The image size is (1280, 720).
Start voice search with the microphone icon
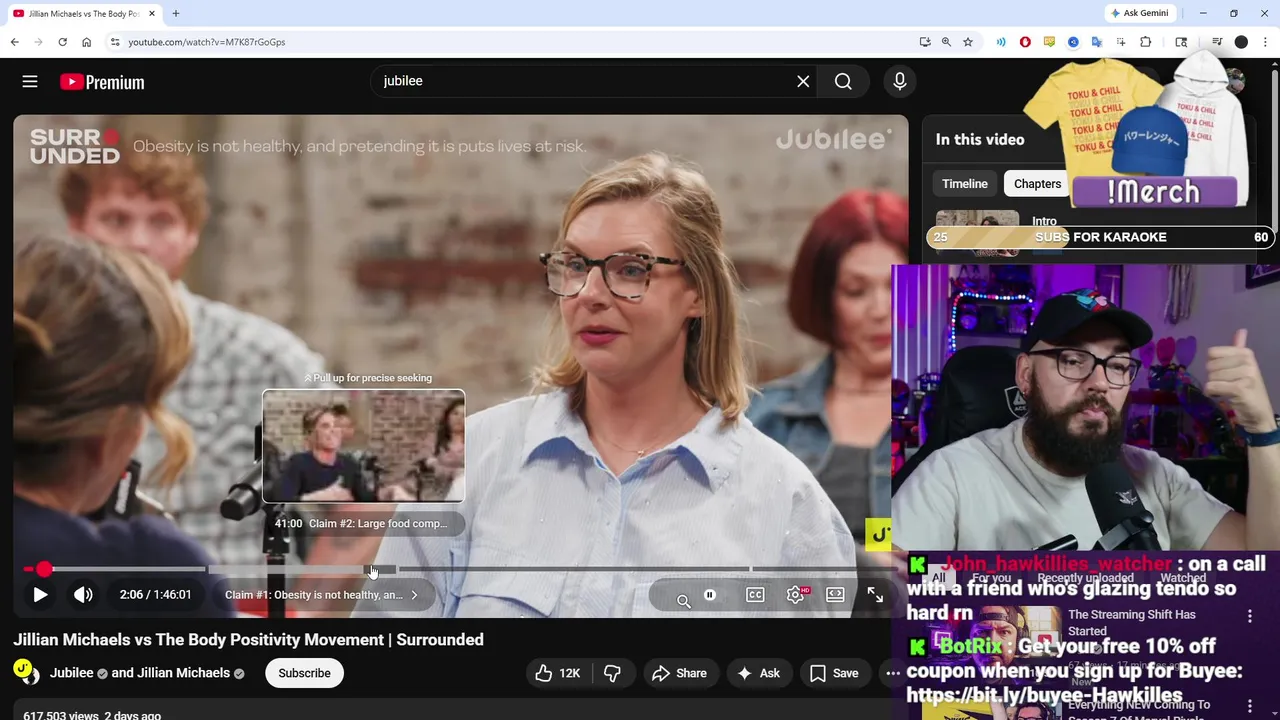click(899, 81)
